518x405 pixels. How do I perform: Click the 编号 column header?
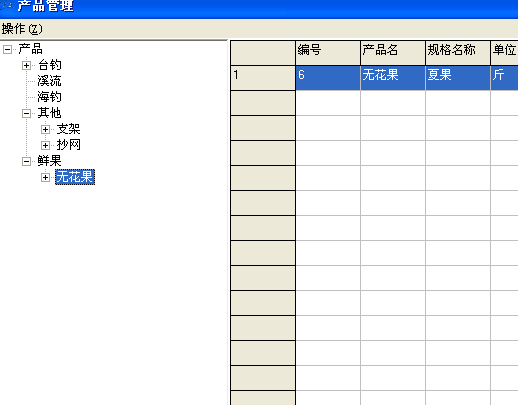(x=328, y=53)
